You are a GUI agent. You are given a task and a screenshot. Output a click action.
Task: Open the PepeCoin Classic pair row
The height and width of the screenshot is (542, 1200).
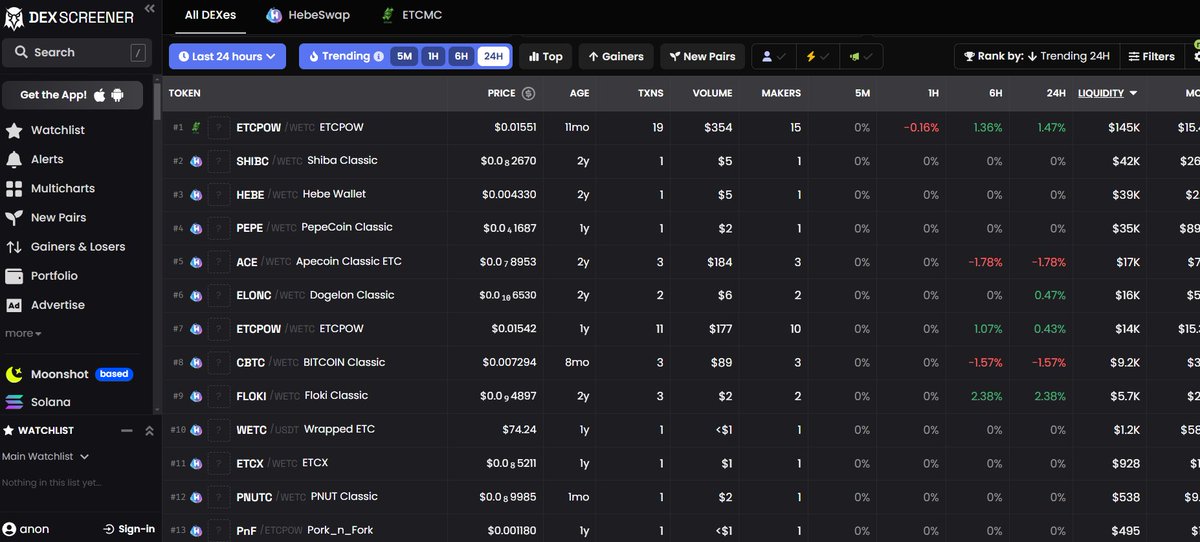[x=681, y=228]
